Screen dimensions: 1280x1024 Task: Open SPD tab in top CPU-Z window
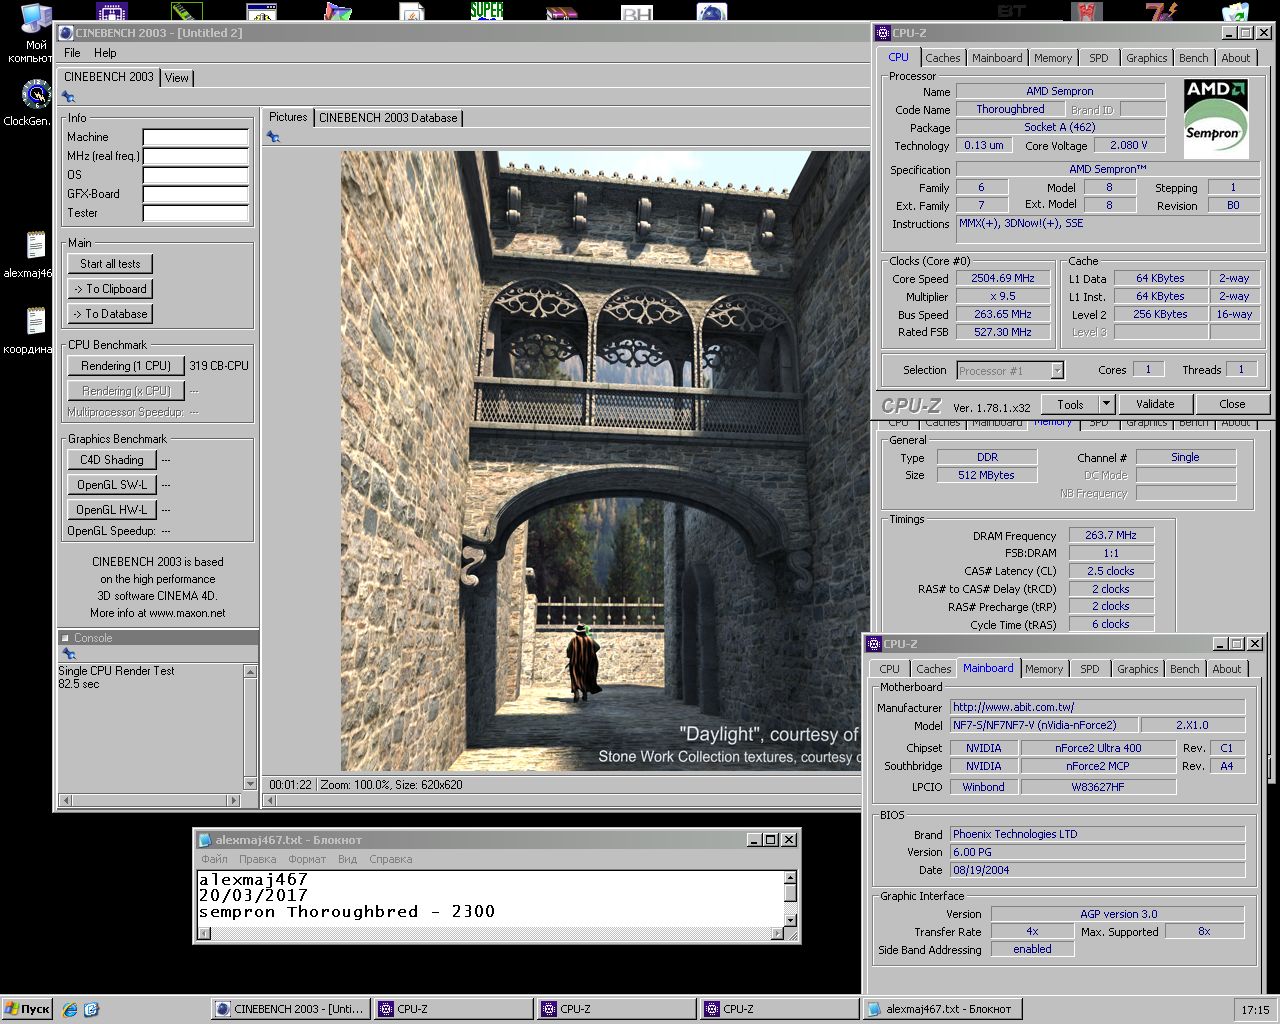coord(1099,58)
